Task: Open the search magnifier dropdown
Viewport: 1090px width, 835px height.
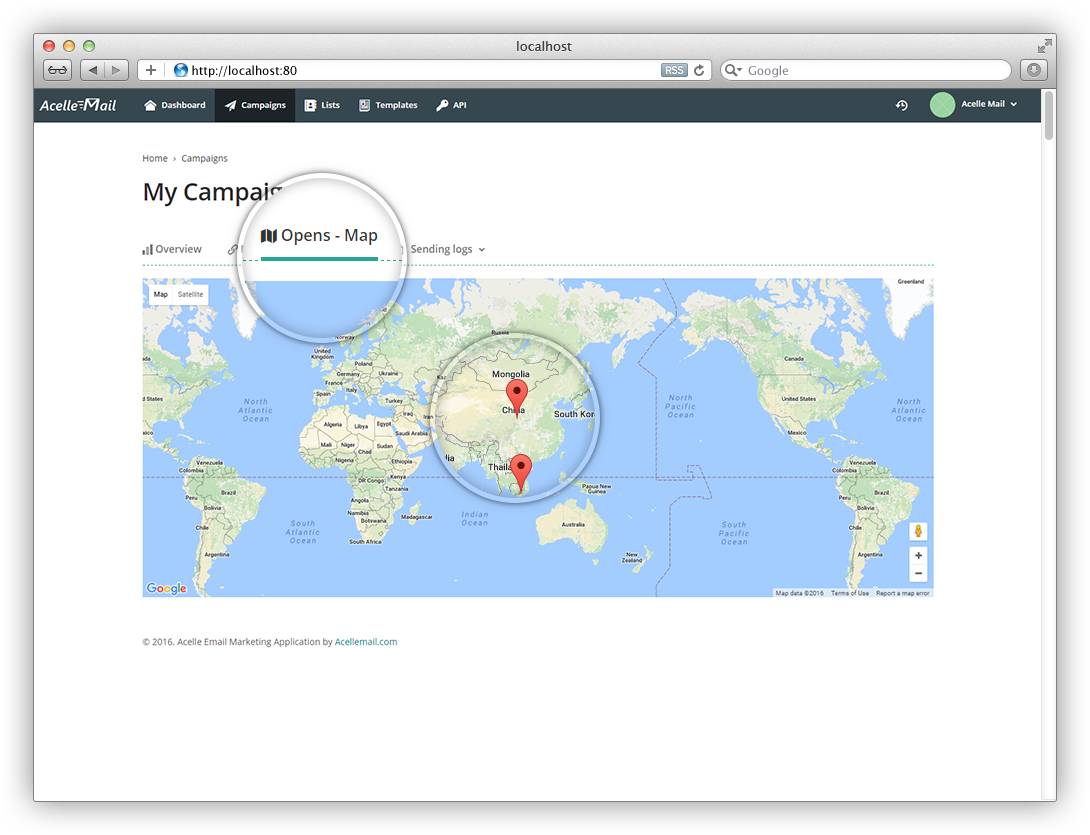Action: click(x=733, y=70)
